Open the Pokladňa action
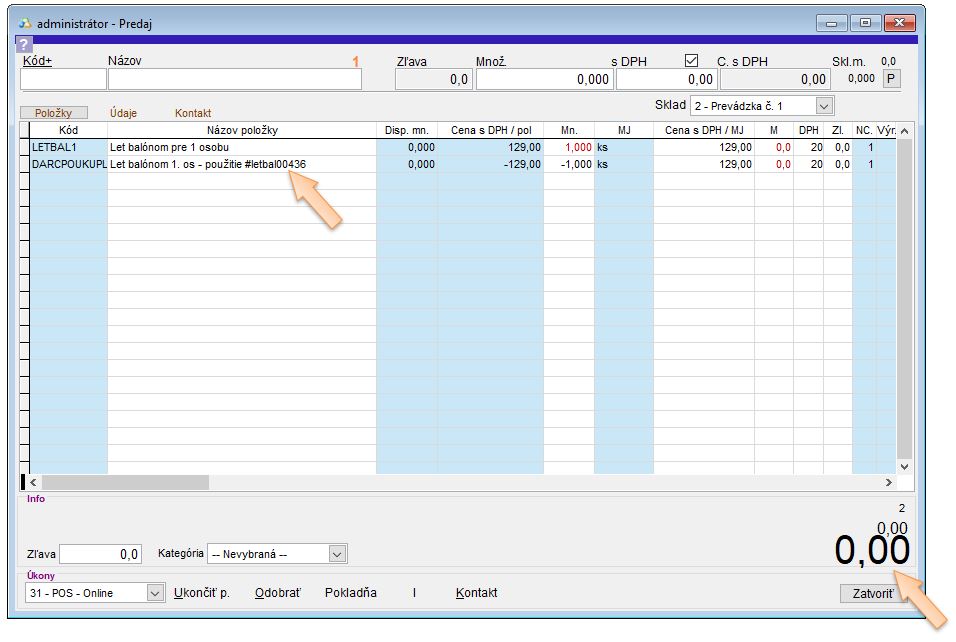956x642 pixels. click(350, 593)
